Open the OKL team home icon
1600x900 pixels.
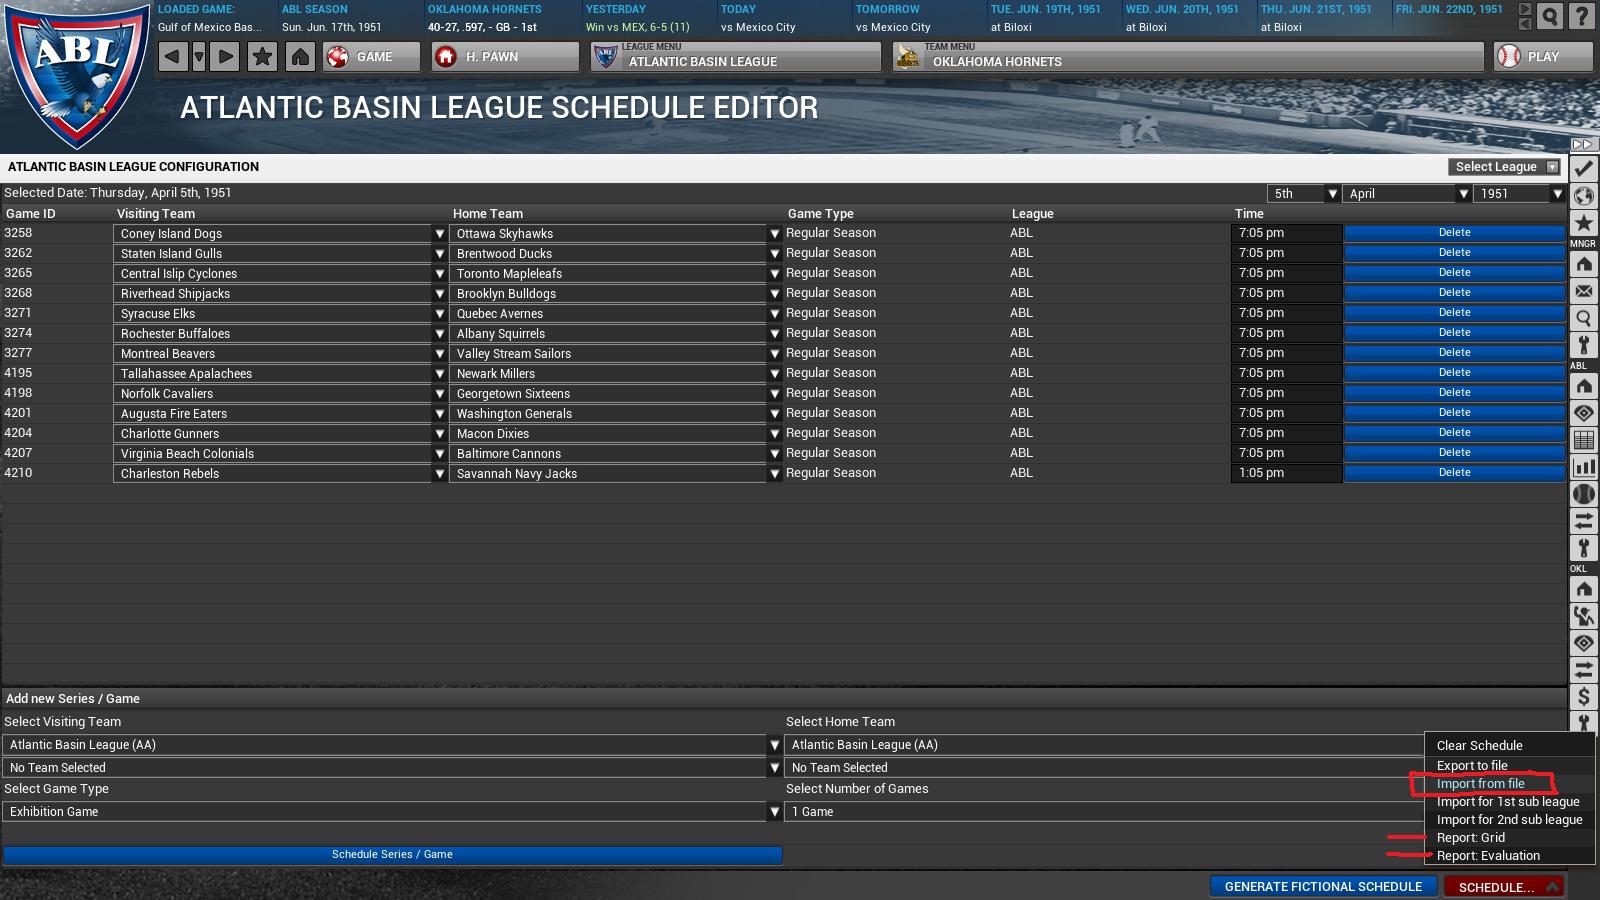[1584, 589]
